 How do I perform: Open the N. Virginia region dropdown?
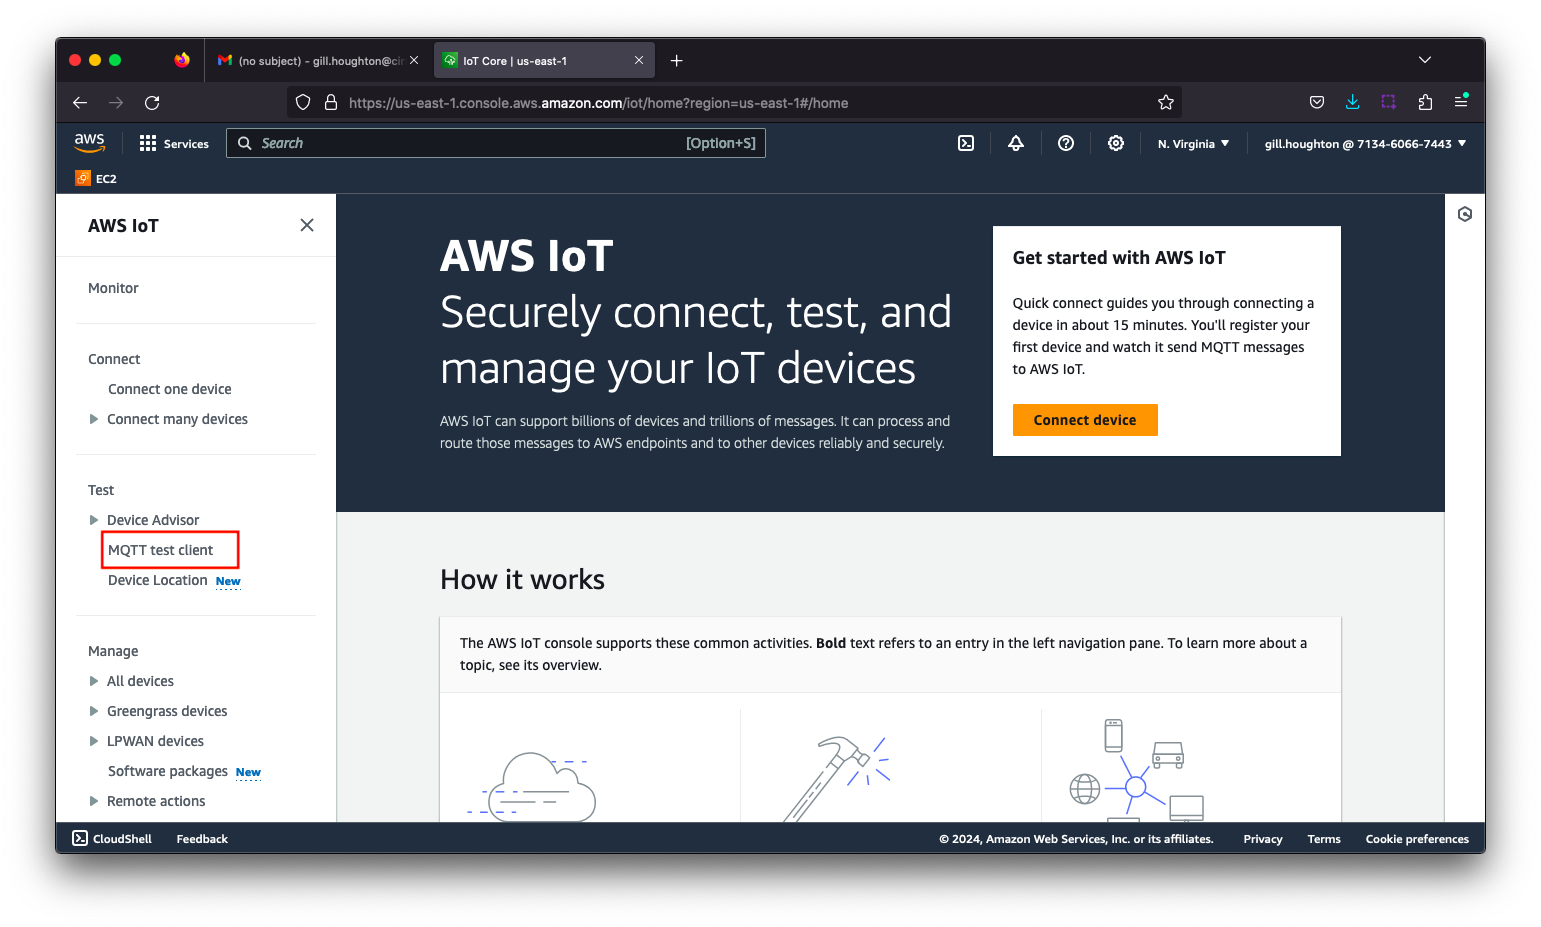pyautogui.click(x=1193, y=143)
